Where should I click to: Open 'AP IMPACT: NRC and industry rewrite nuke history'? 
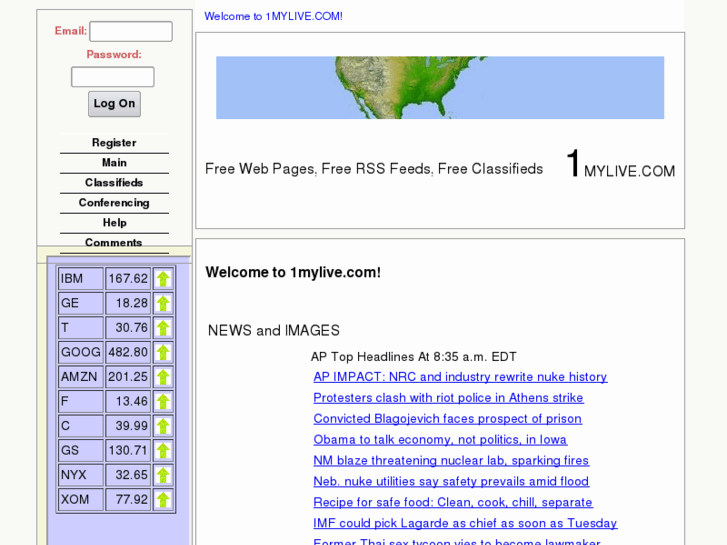(x=460, y=377)
